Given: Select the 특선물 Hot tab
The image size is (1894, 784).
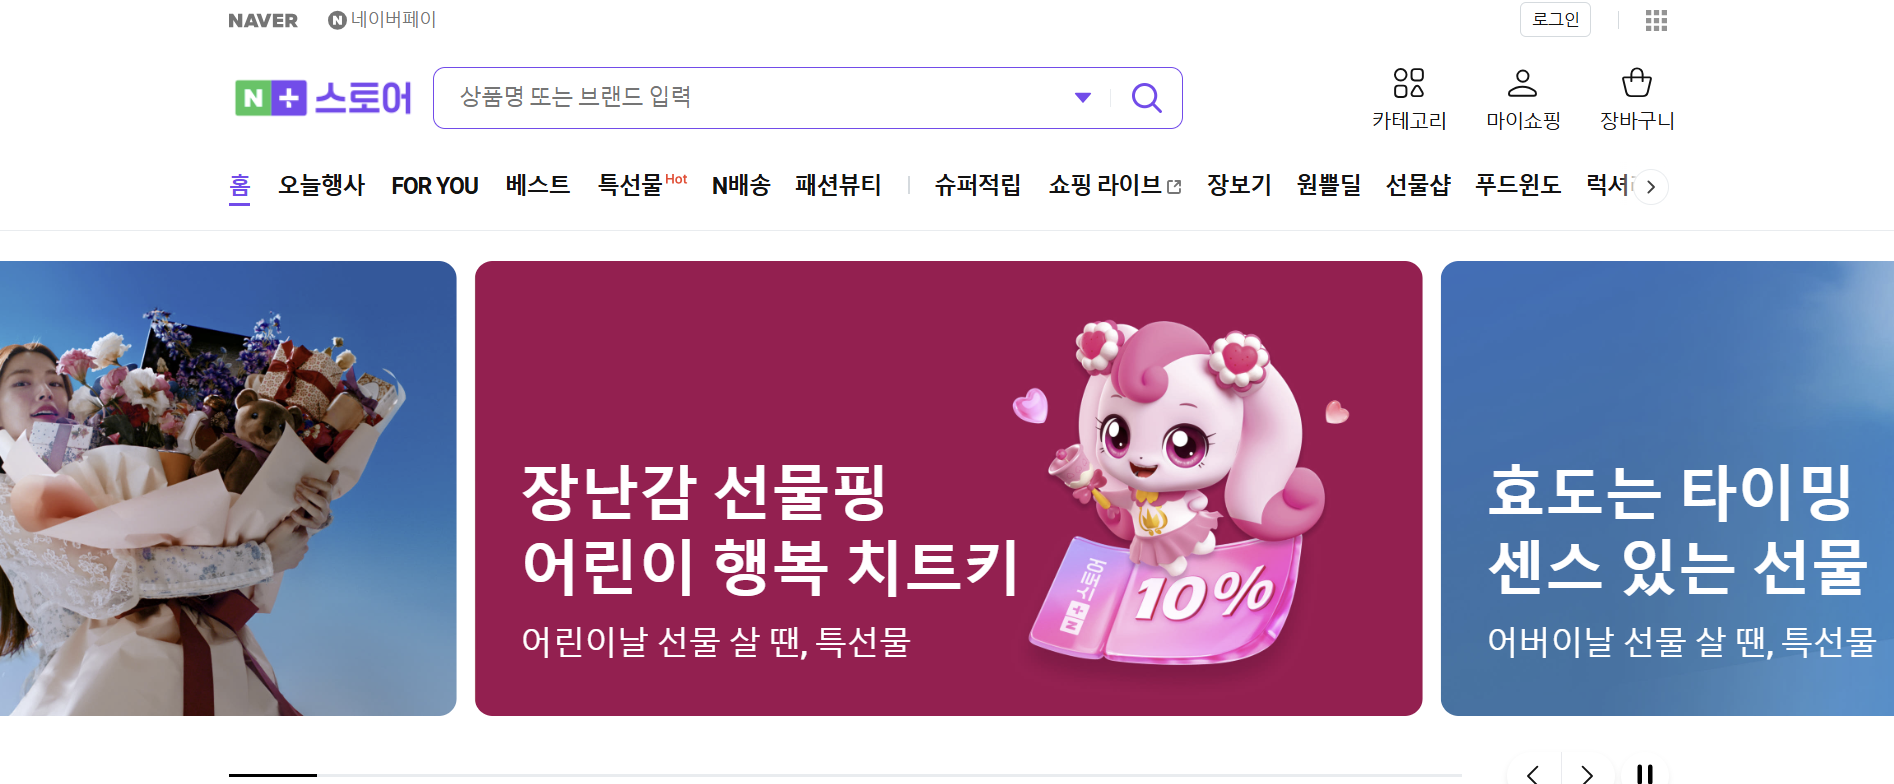Looking at the screenshot, I should click(x=642, y=185).
